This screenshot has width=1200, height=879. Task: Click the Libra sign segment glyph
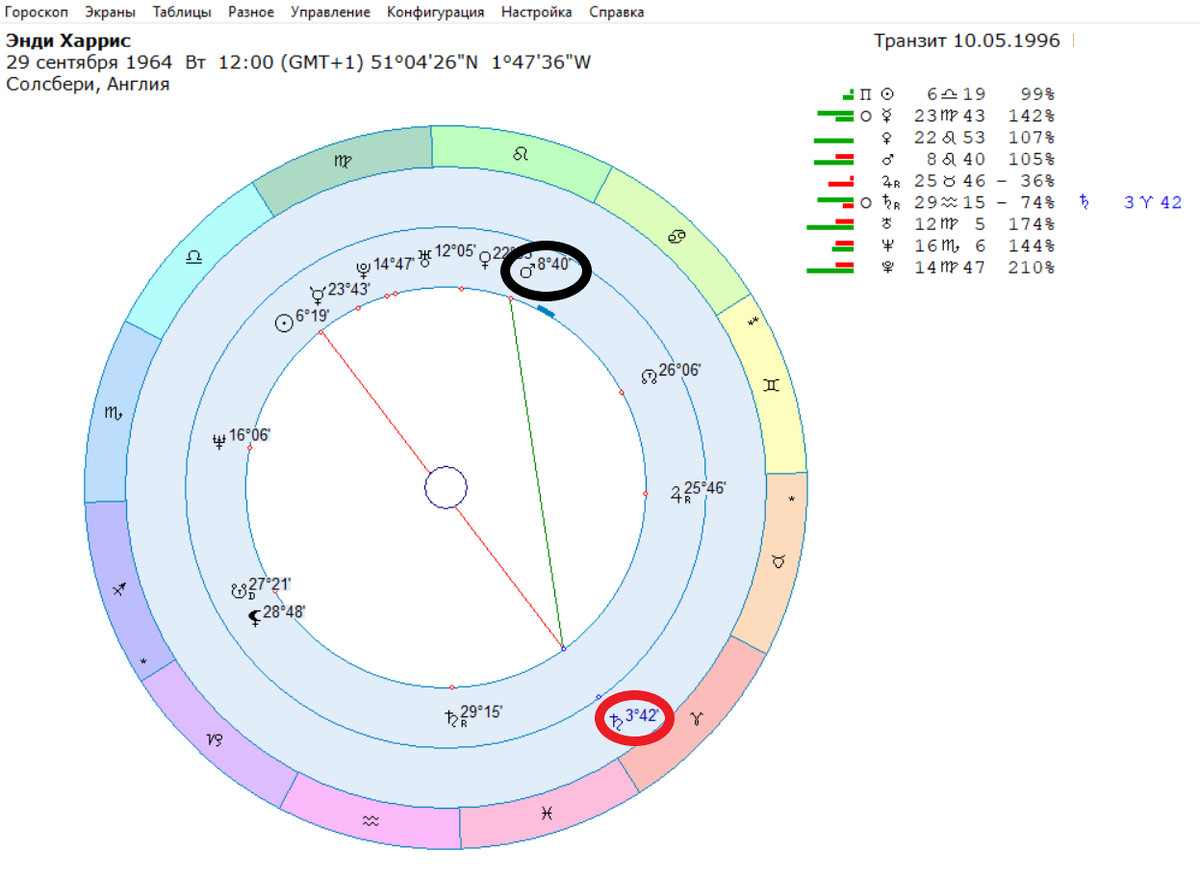click(193, 256)
